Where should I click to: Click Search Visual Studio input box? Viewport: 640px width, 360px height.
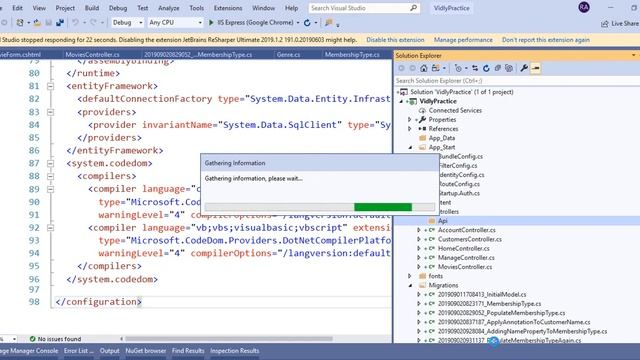click(363, 8)
